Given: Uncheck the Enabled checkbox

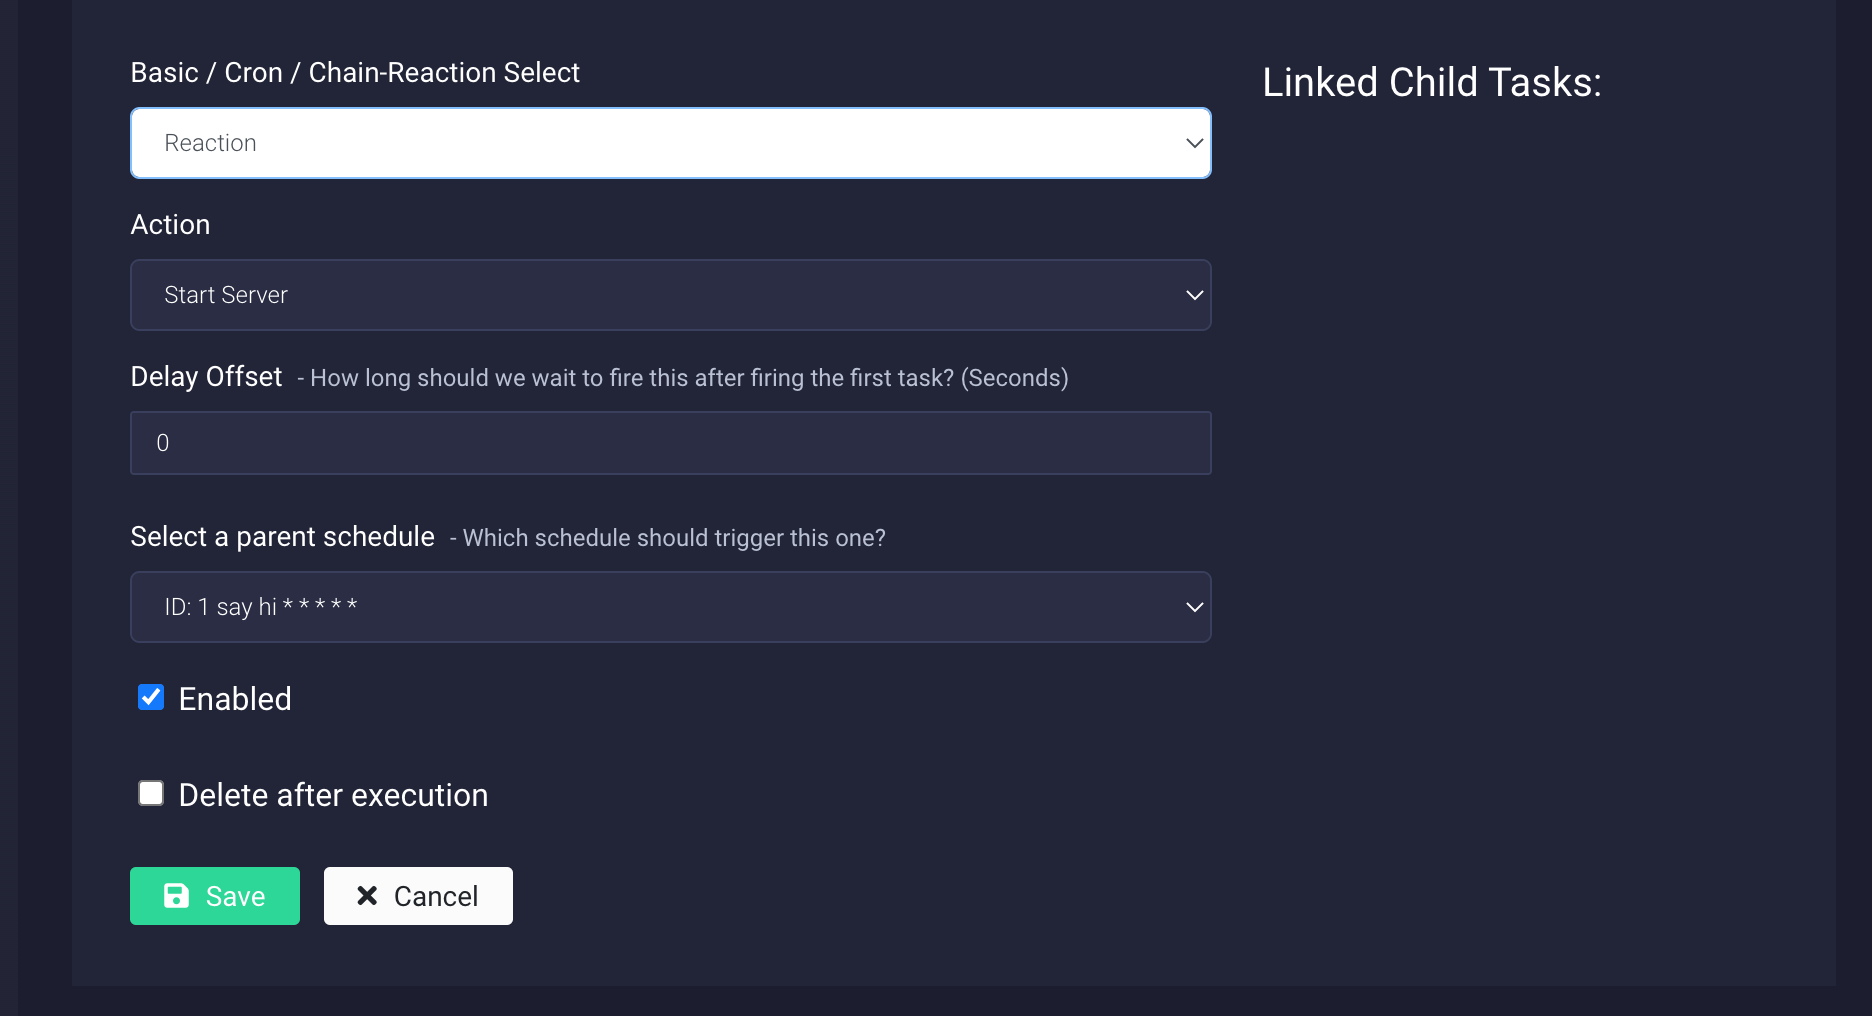Looking at the screenshot, I should (151, 697).
